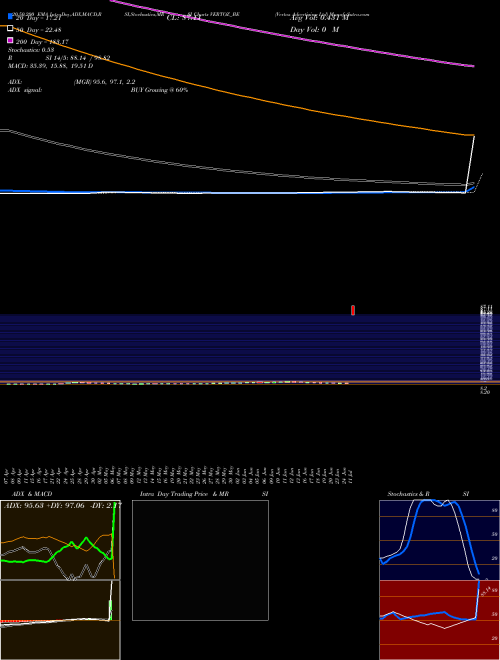Screen dimensions: 500x660
Task: Click the 'ADX: 95.63 +DY: 97.06' readout
Action: tap(63, 506)
